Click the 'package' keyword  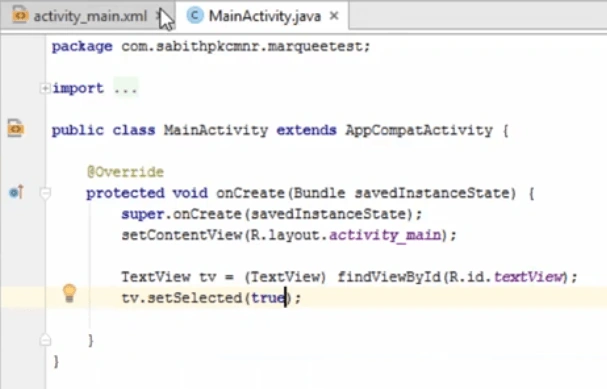tap(82, 47)
